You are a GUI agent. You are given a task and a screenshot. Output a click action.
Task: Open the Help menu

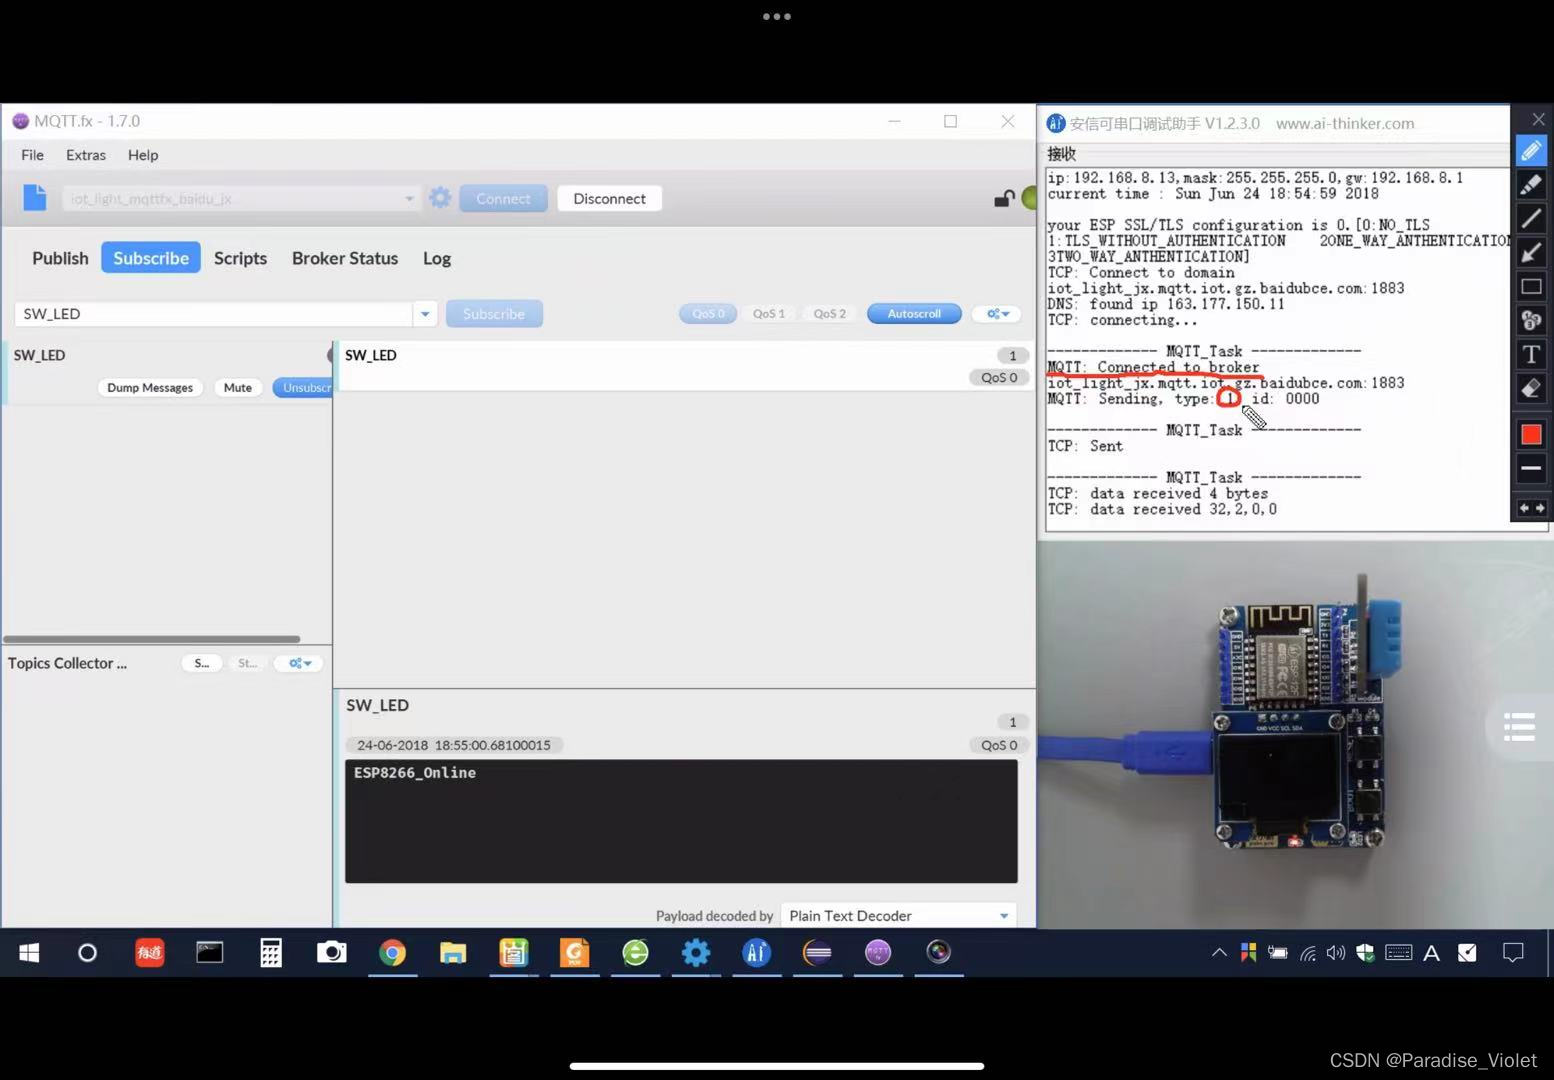(x=143, y=155)
